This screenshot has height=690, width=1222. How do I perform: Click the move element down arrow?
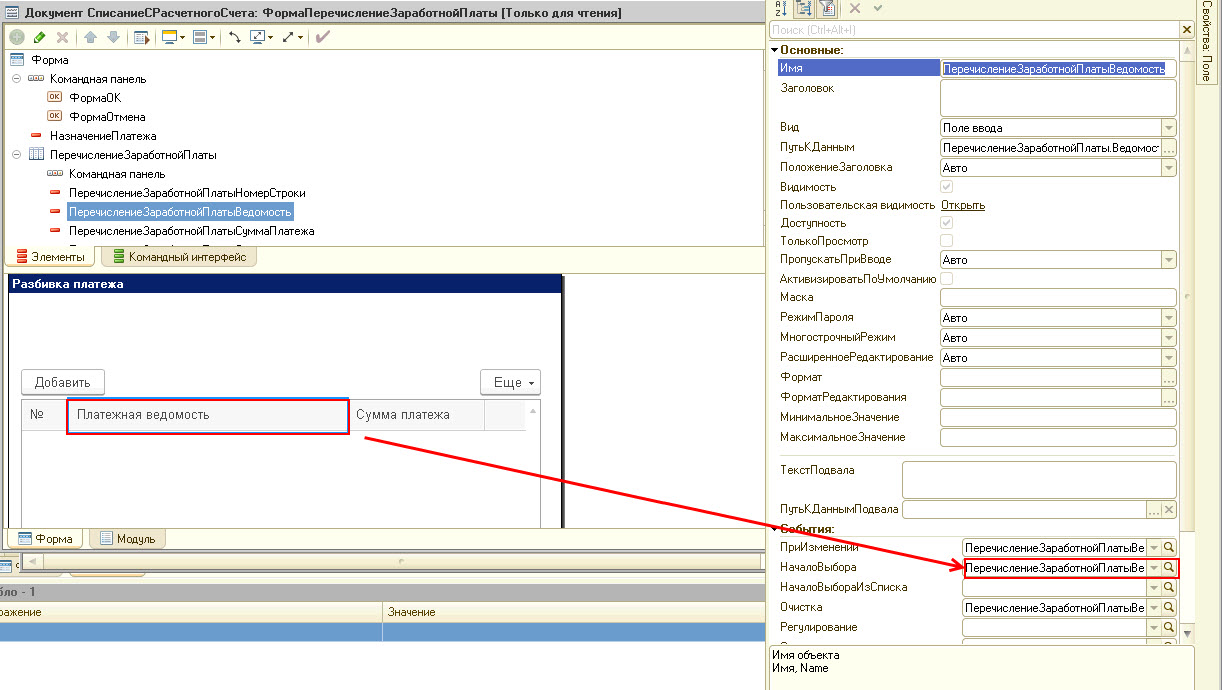(x=113, y=37)
